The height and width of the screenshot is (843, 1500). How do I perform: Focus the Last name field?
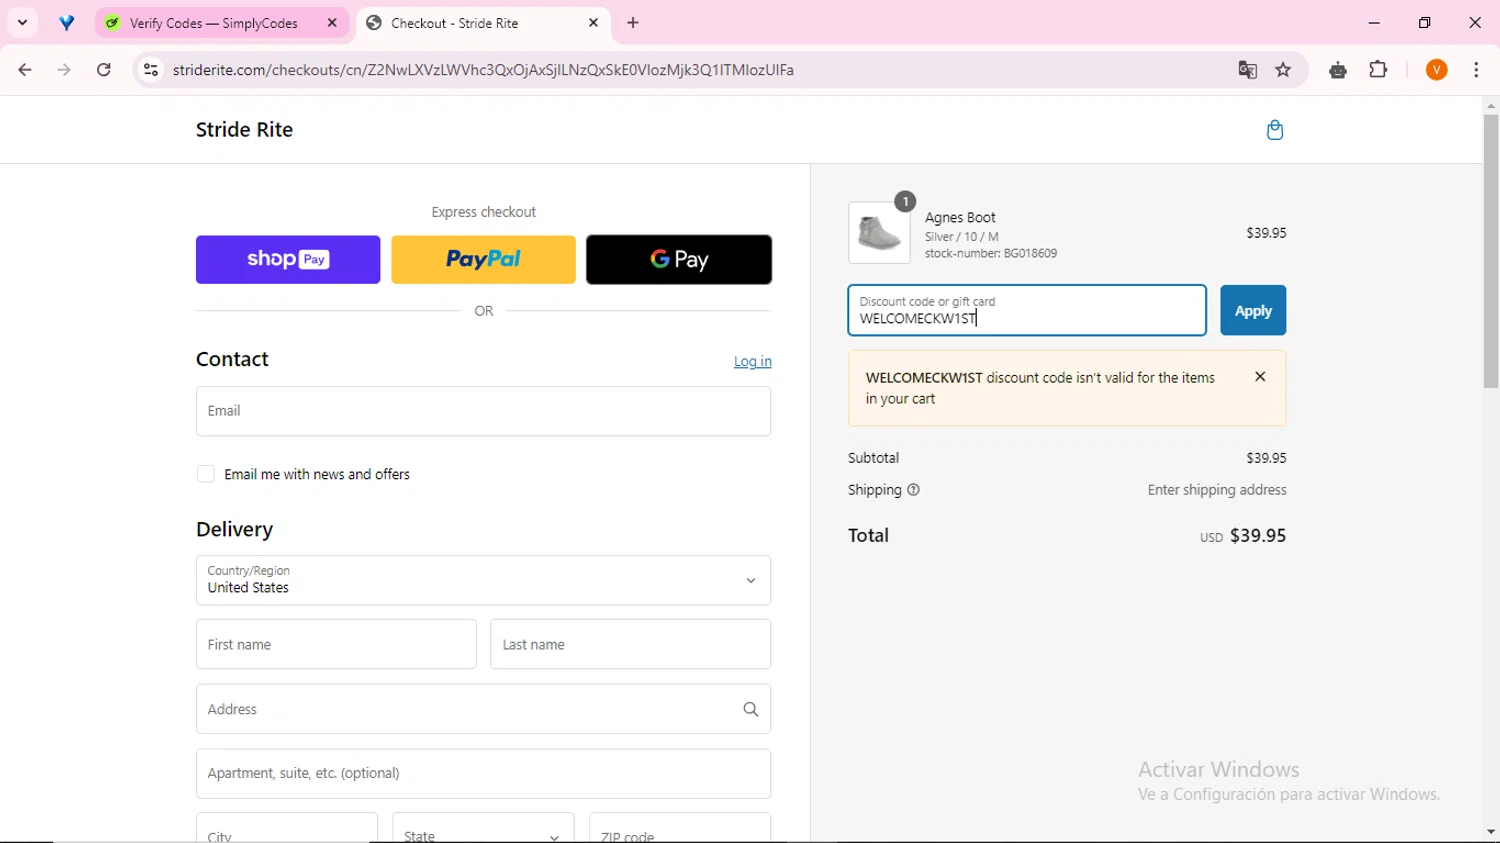tap(631, 644)
